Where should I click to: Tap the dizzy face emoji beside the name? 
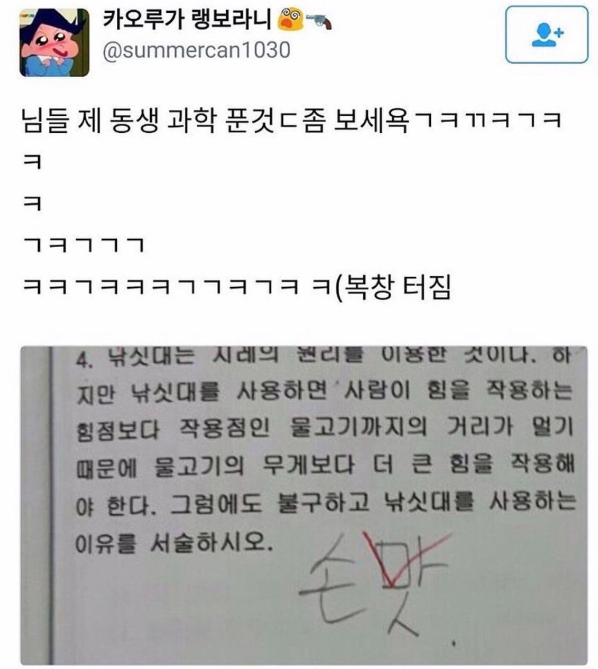coord(290,20)
